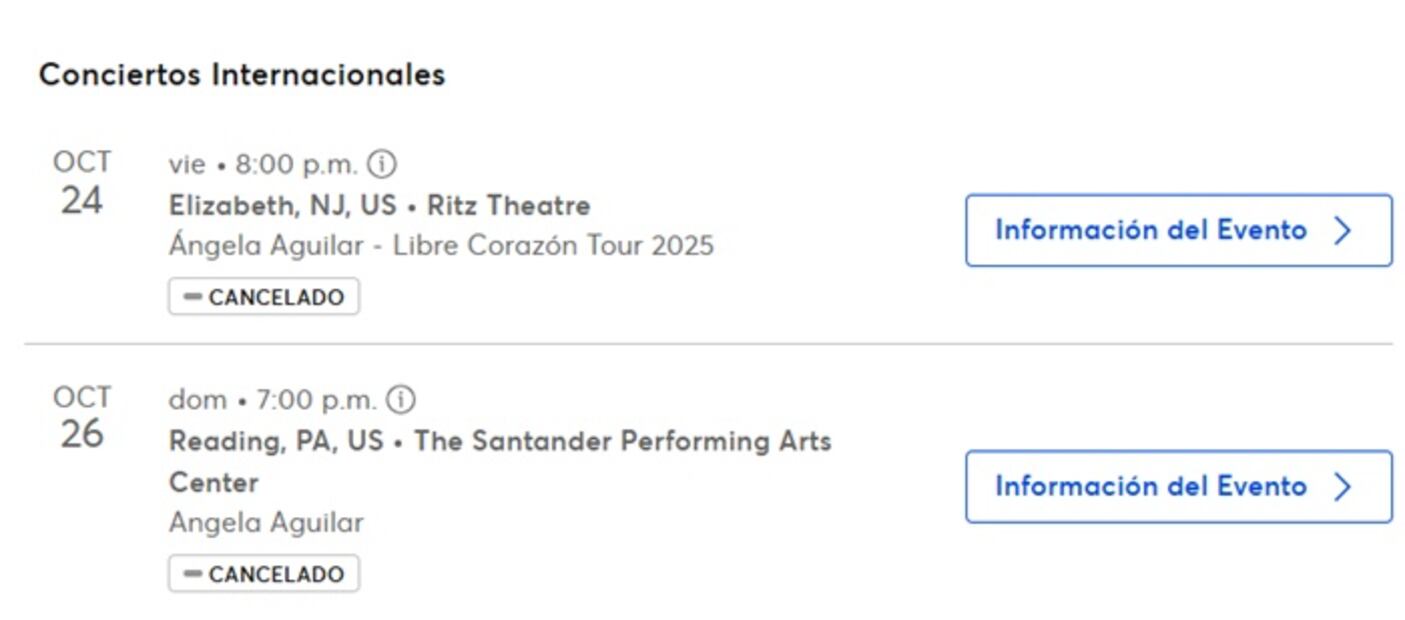Select the CANCELADO status badge for Reading event
The width and height of the screenshot is (1405, 620).
pyautogui.click(x=263, y=573)
